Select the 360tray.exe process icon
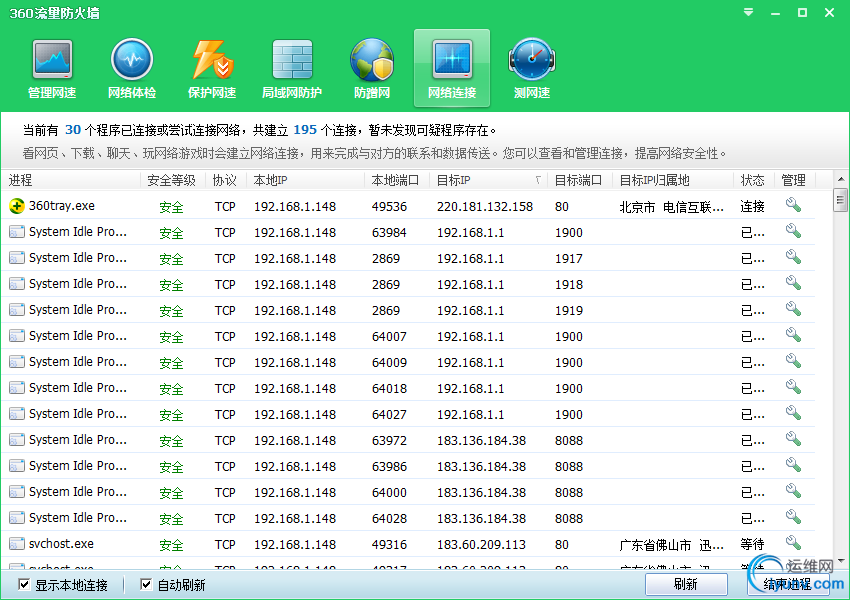 [17, 206]
